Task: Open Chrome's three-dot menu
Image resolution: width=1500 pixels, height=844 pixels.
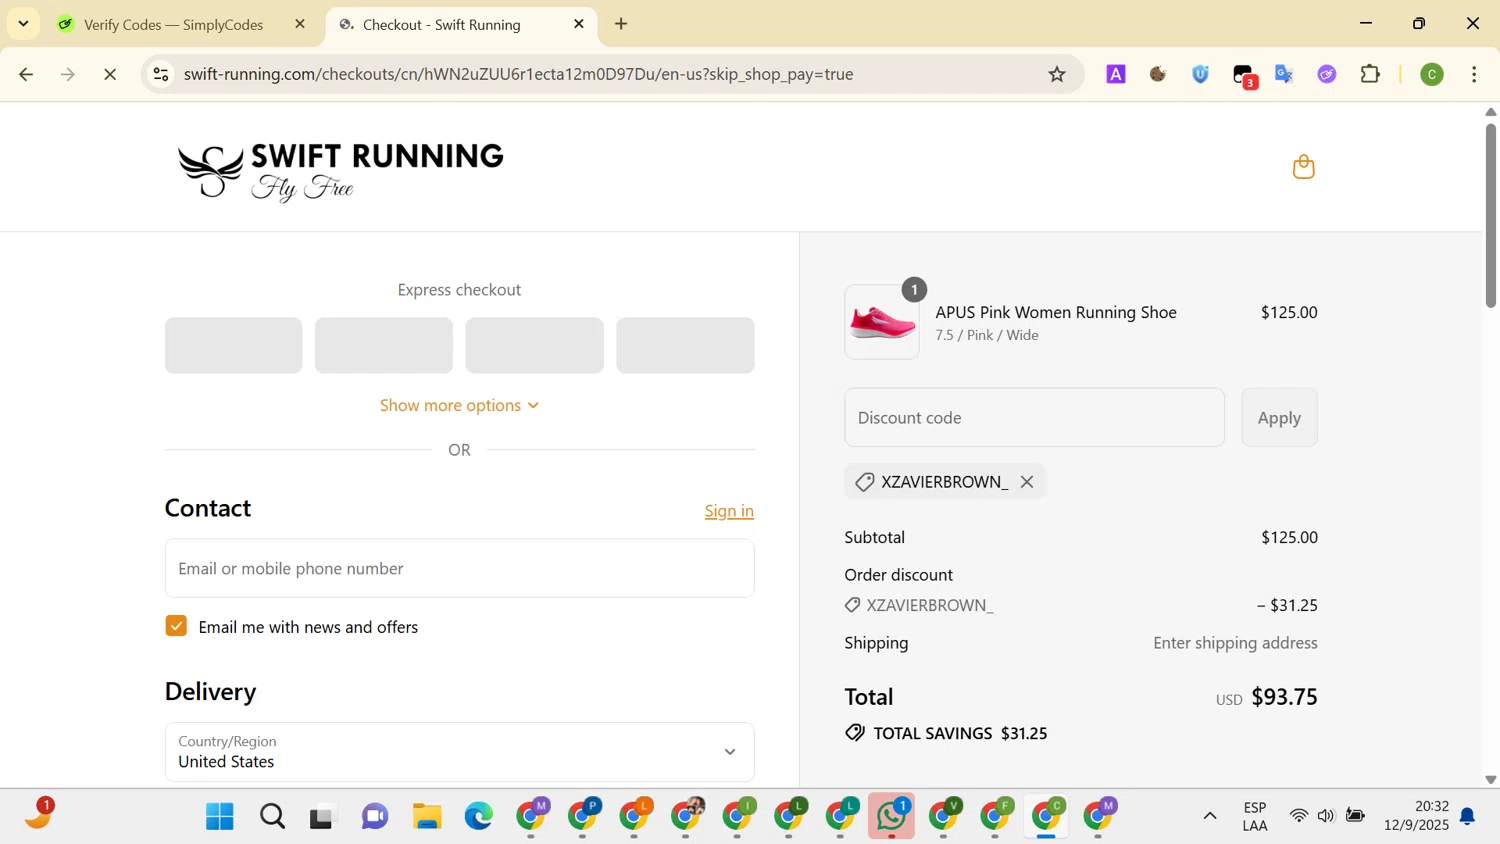Action: [1474, 74]
